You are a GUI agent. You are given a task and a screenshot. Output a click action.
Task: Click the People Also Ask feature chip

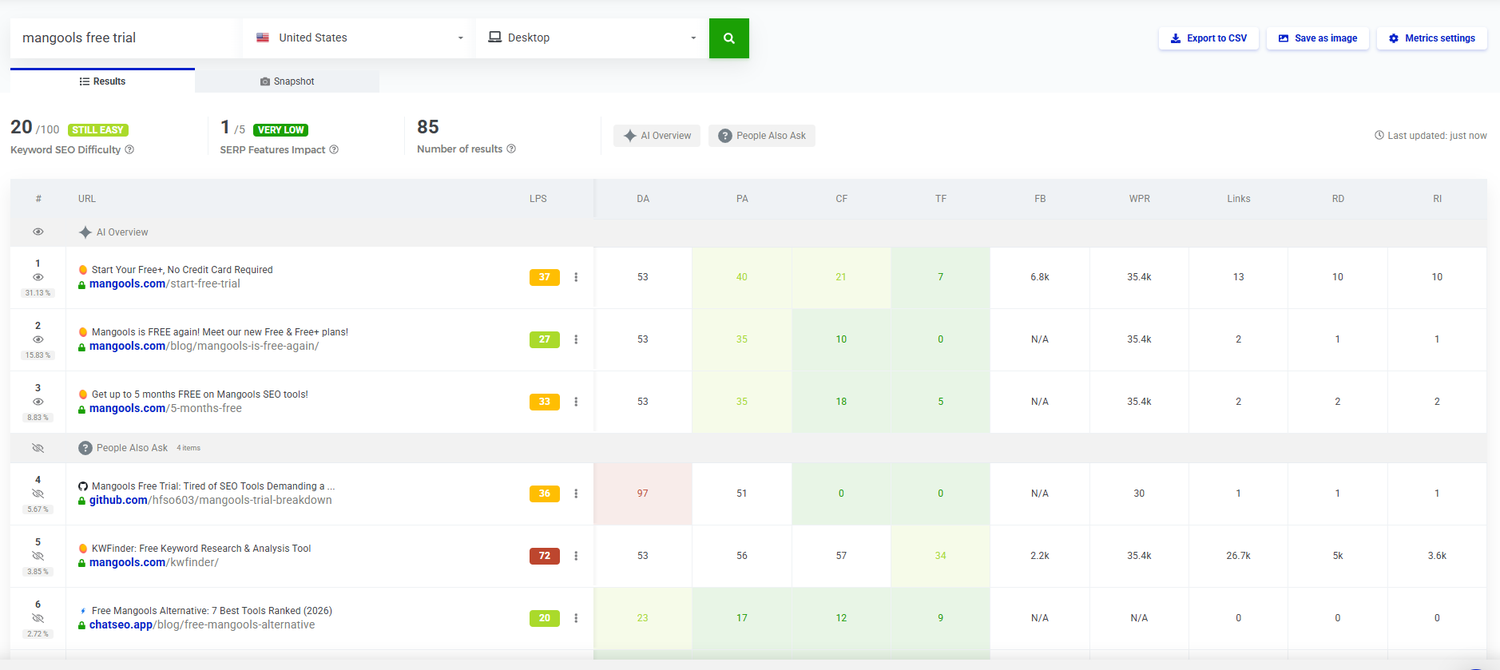762,135
